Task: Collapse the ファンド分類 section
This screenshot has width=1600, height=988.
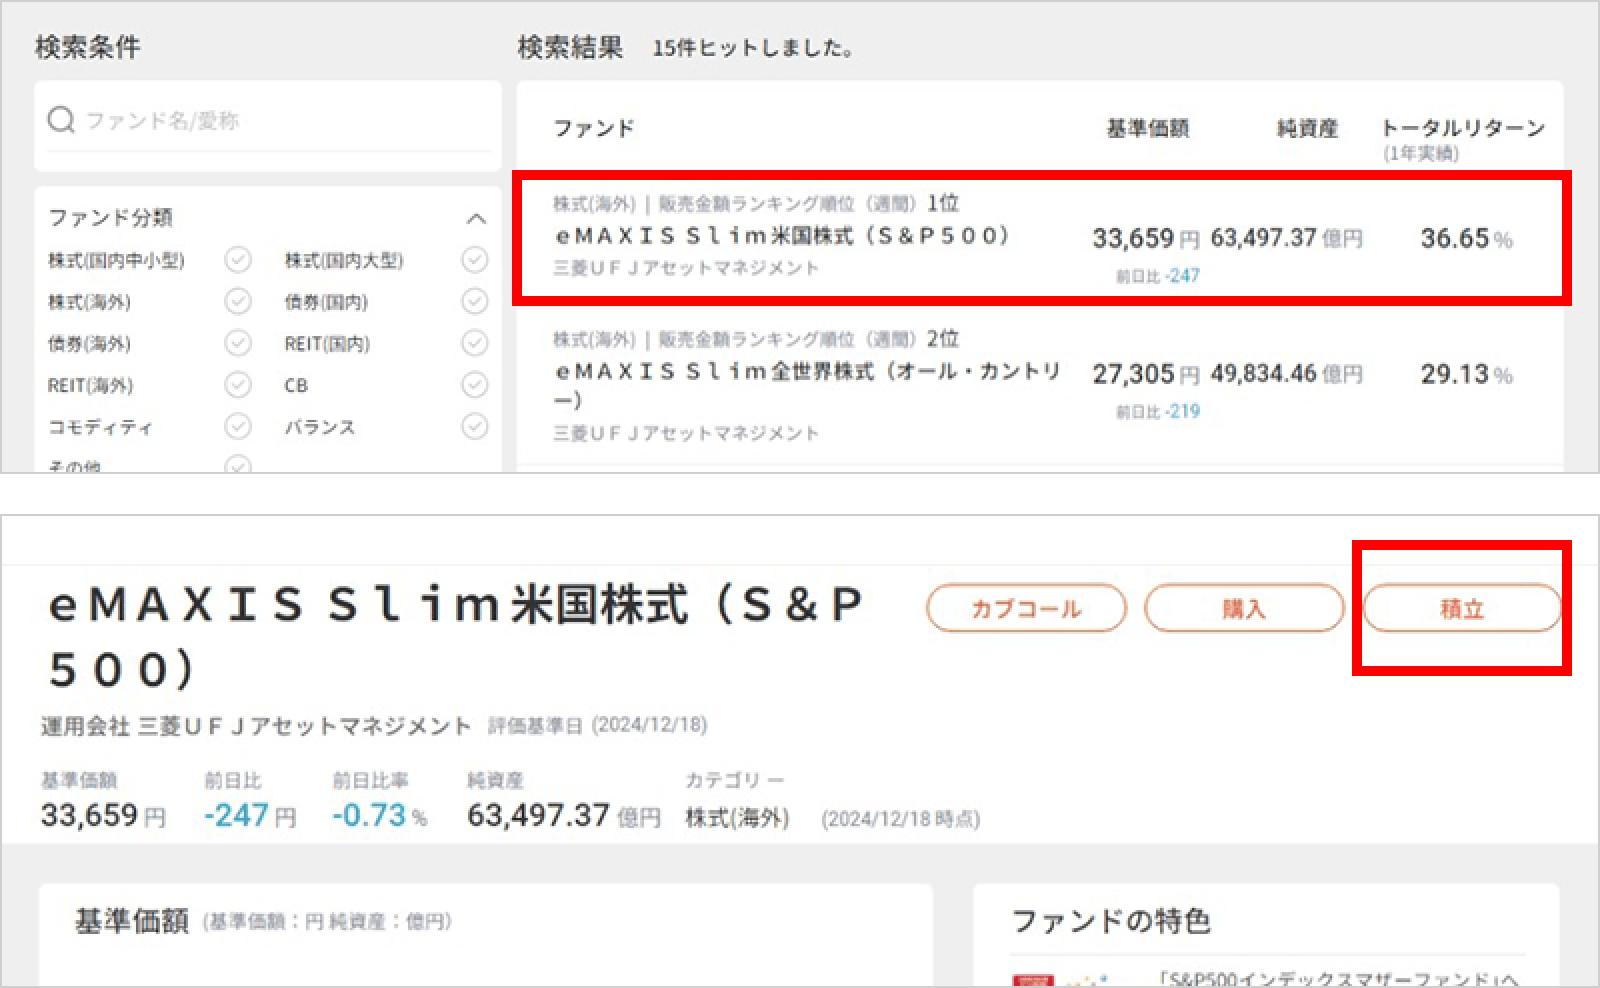Action: 476,218
